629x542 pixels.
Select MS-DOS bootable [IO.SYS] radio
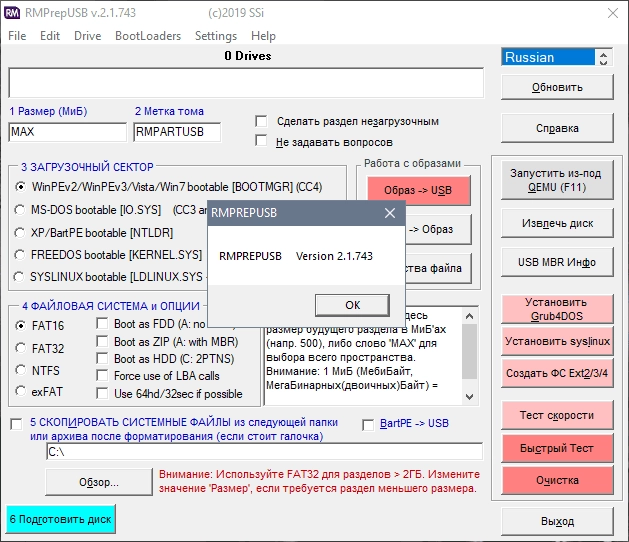(19, 210)
